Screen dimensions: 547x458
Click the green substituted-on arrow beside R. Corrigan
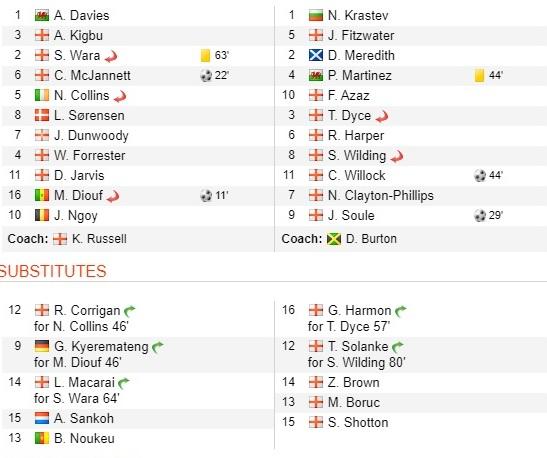pos(130,310)
